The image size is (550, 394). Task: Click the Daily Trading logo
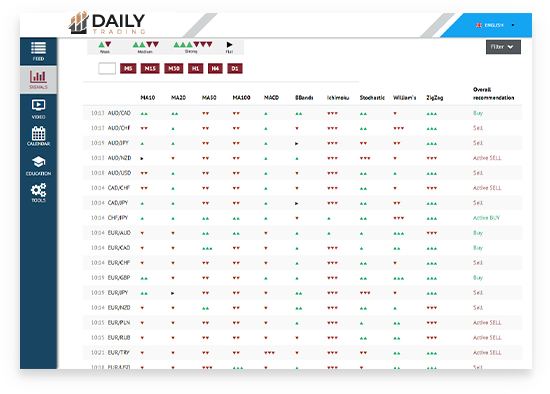click(107, 24)
